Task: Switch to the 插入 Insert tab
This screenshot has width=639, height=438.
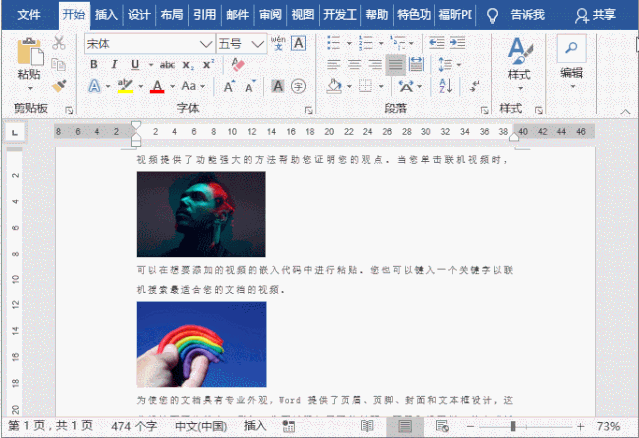Action: [106, 15]
